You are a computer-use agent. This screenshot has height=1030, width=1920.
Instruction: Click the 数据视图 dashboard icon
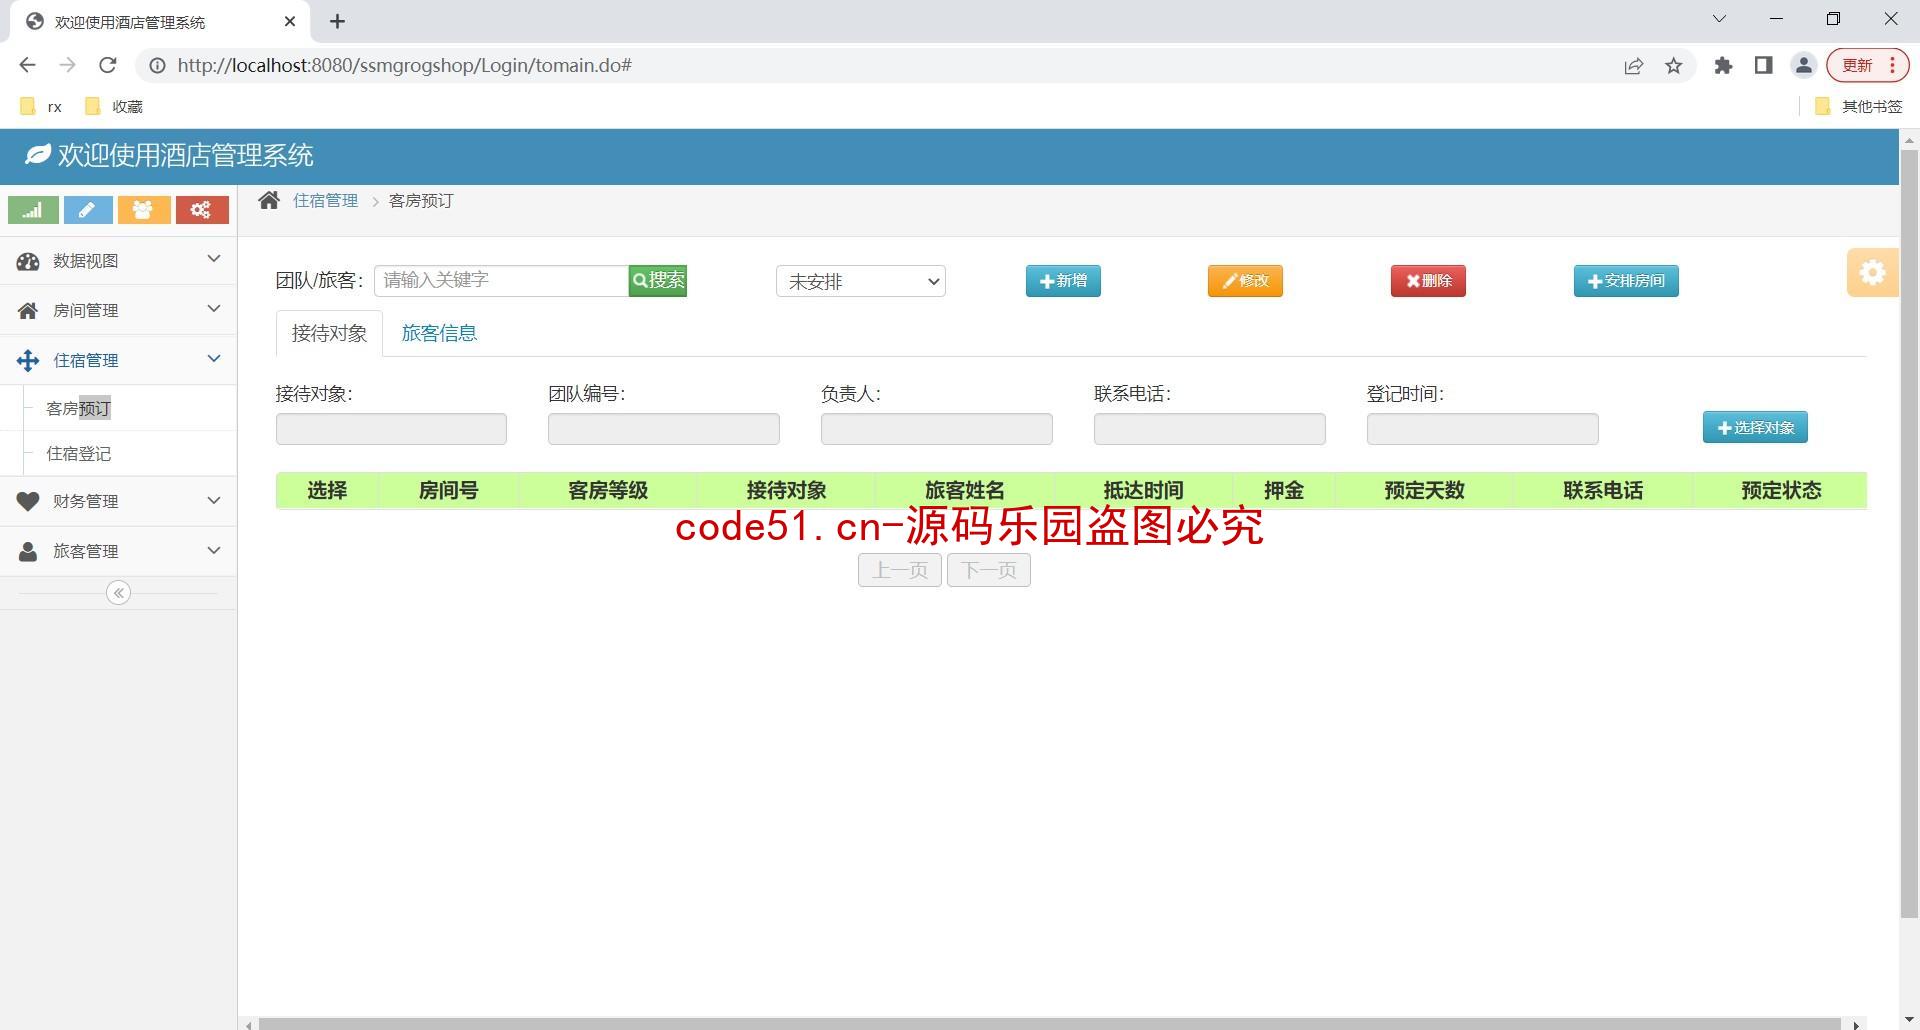[x=28, y=261]
